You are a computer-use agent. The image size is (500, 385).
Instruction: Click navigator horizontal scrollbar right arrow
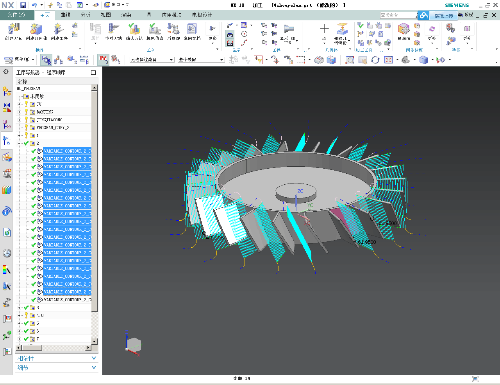(x=88, y=348)
